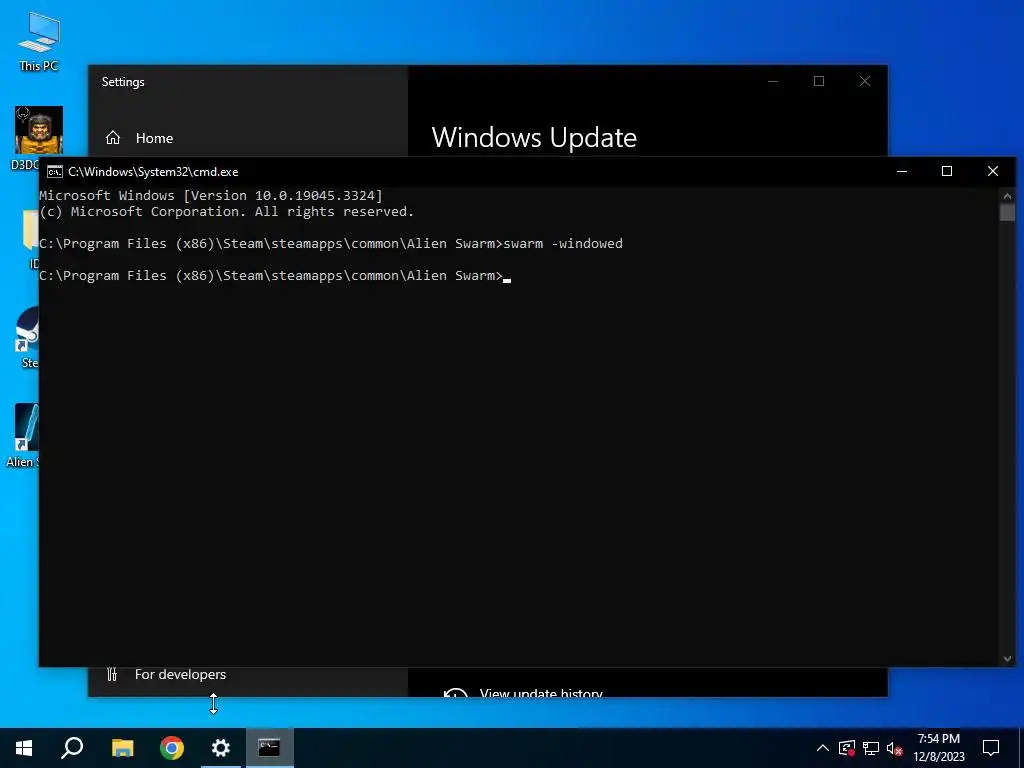Click Command Prompt taskbar button
This screenshot has width=1024, height=768.
point(269,748)
